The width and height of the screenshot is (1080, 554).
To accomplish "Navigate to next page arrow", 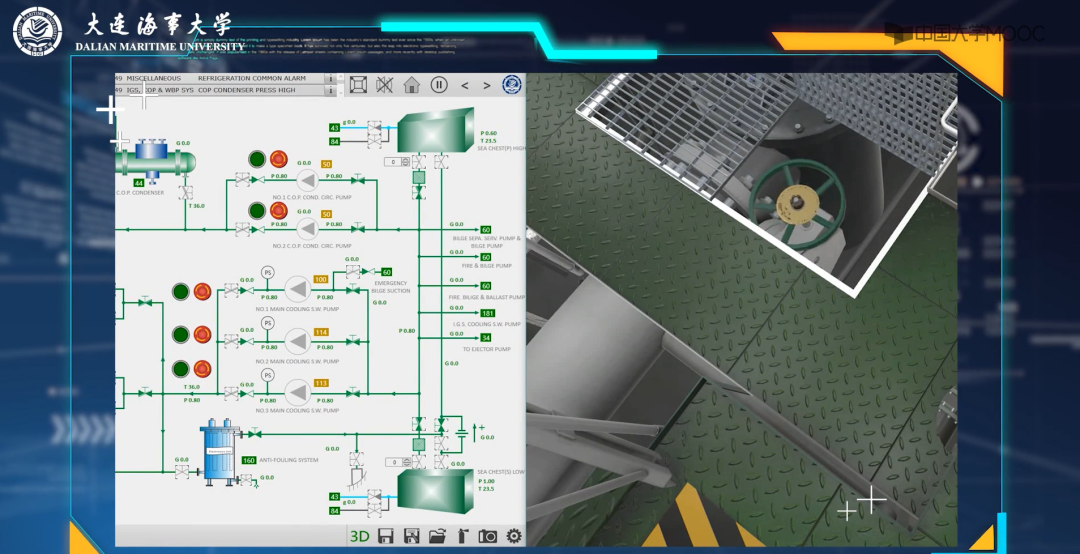I will [x=486, y=85].
